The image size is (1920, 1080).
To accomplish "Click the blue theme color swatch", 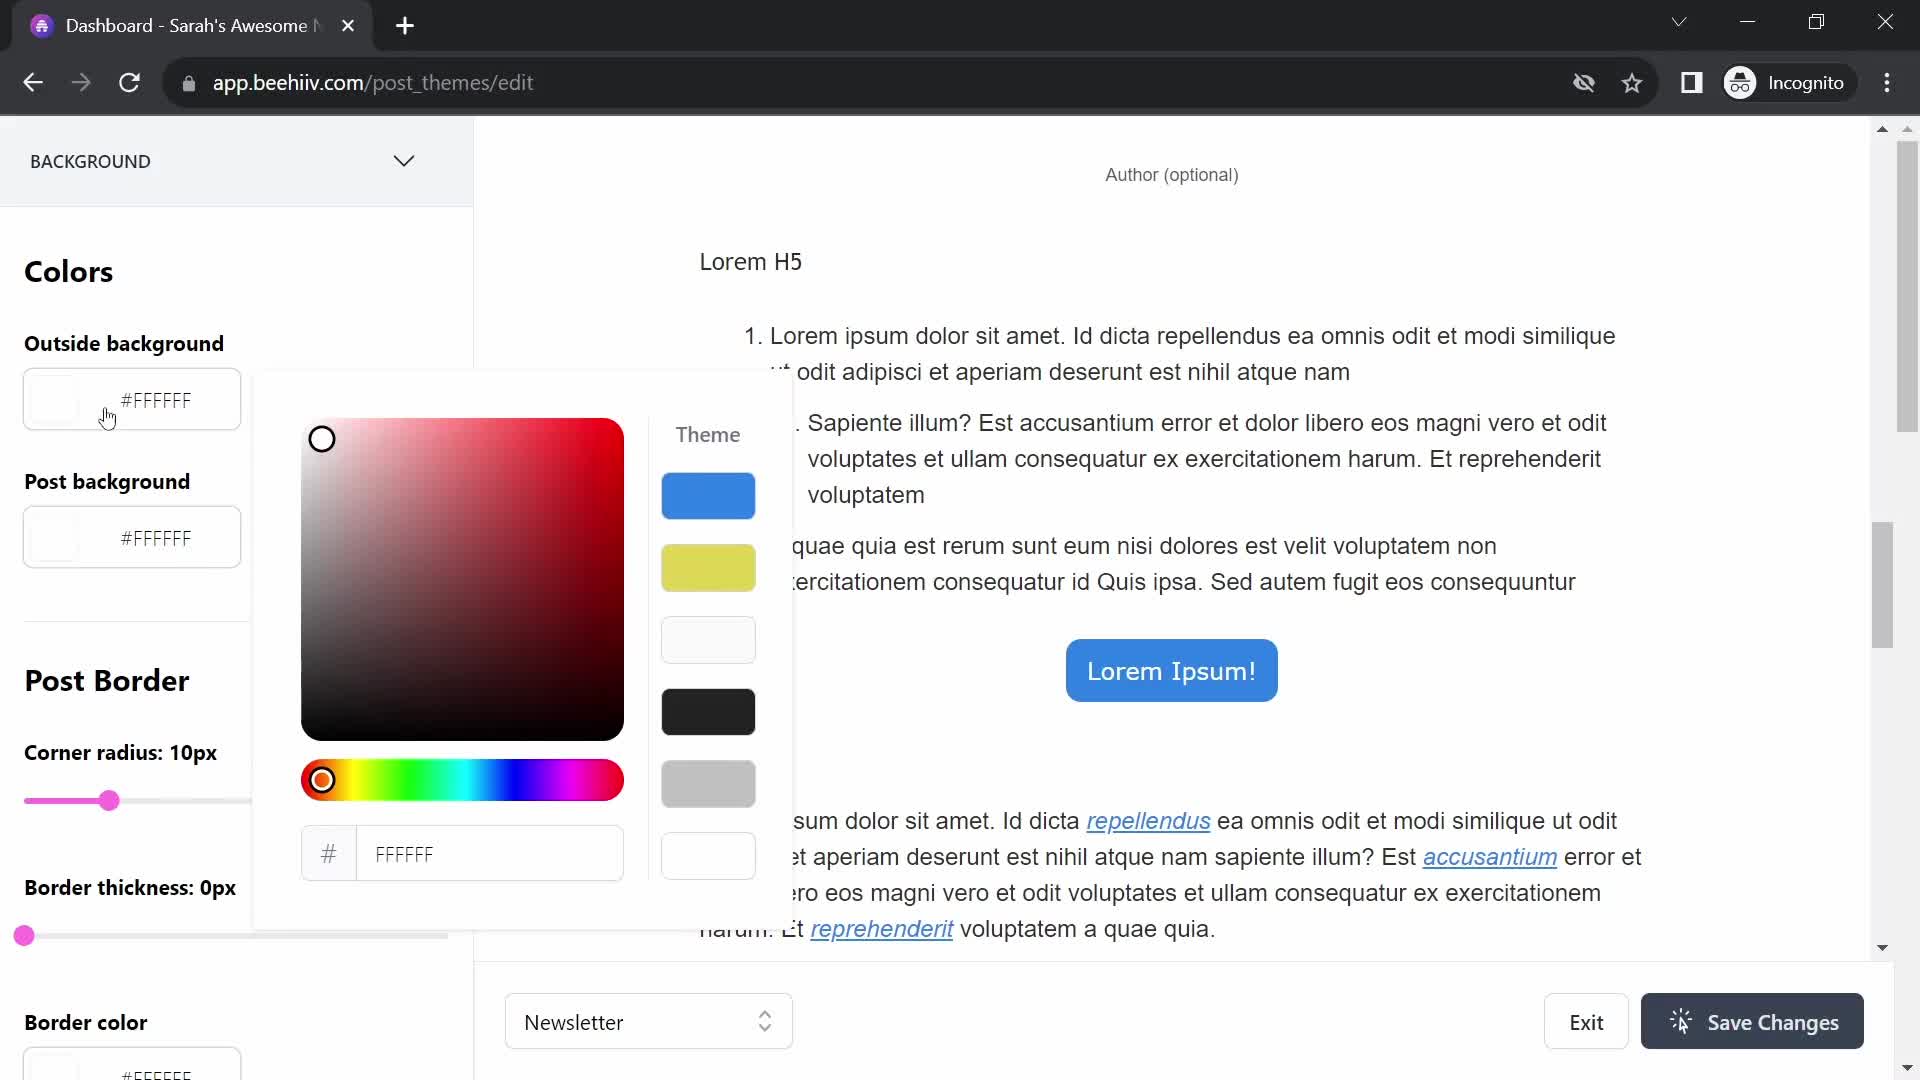I will (x=708, y=495).
